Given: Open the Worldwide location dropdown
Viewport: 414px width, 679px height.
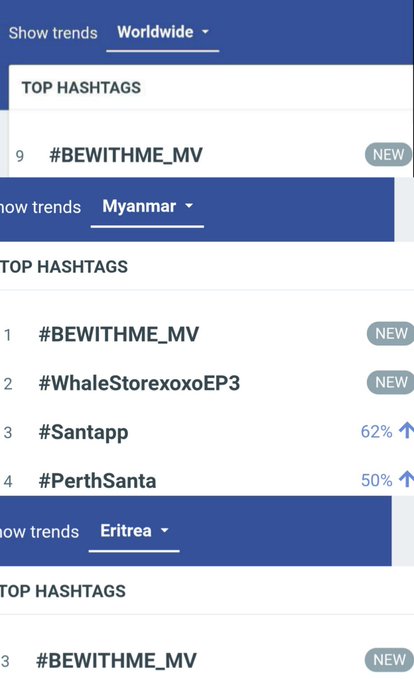Looking at the screenshot, I should click(162, 33).
